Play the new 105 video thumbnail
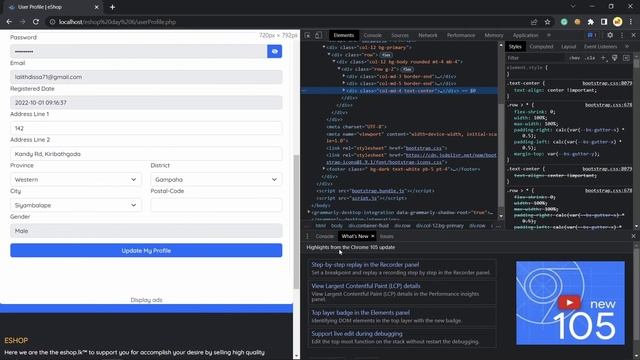640x360 pixels. (x=570, y=303)
